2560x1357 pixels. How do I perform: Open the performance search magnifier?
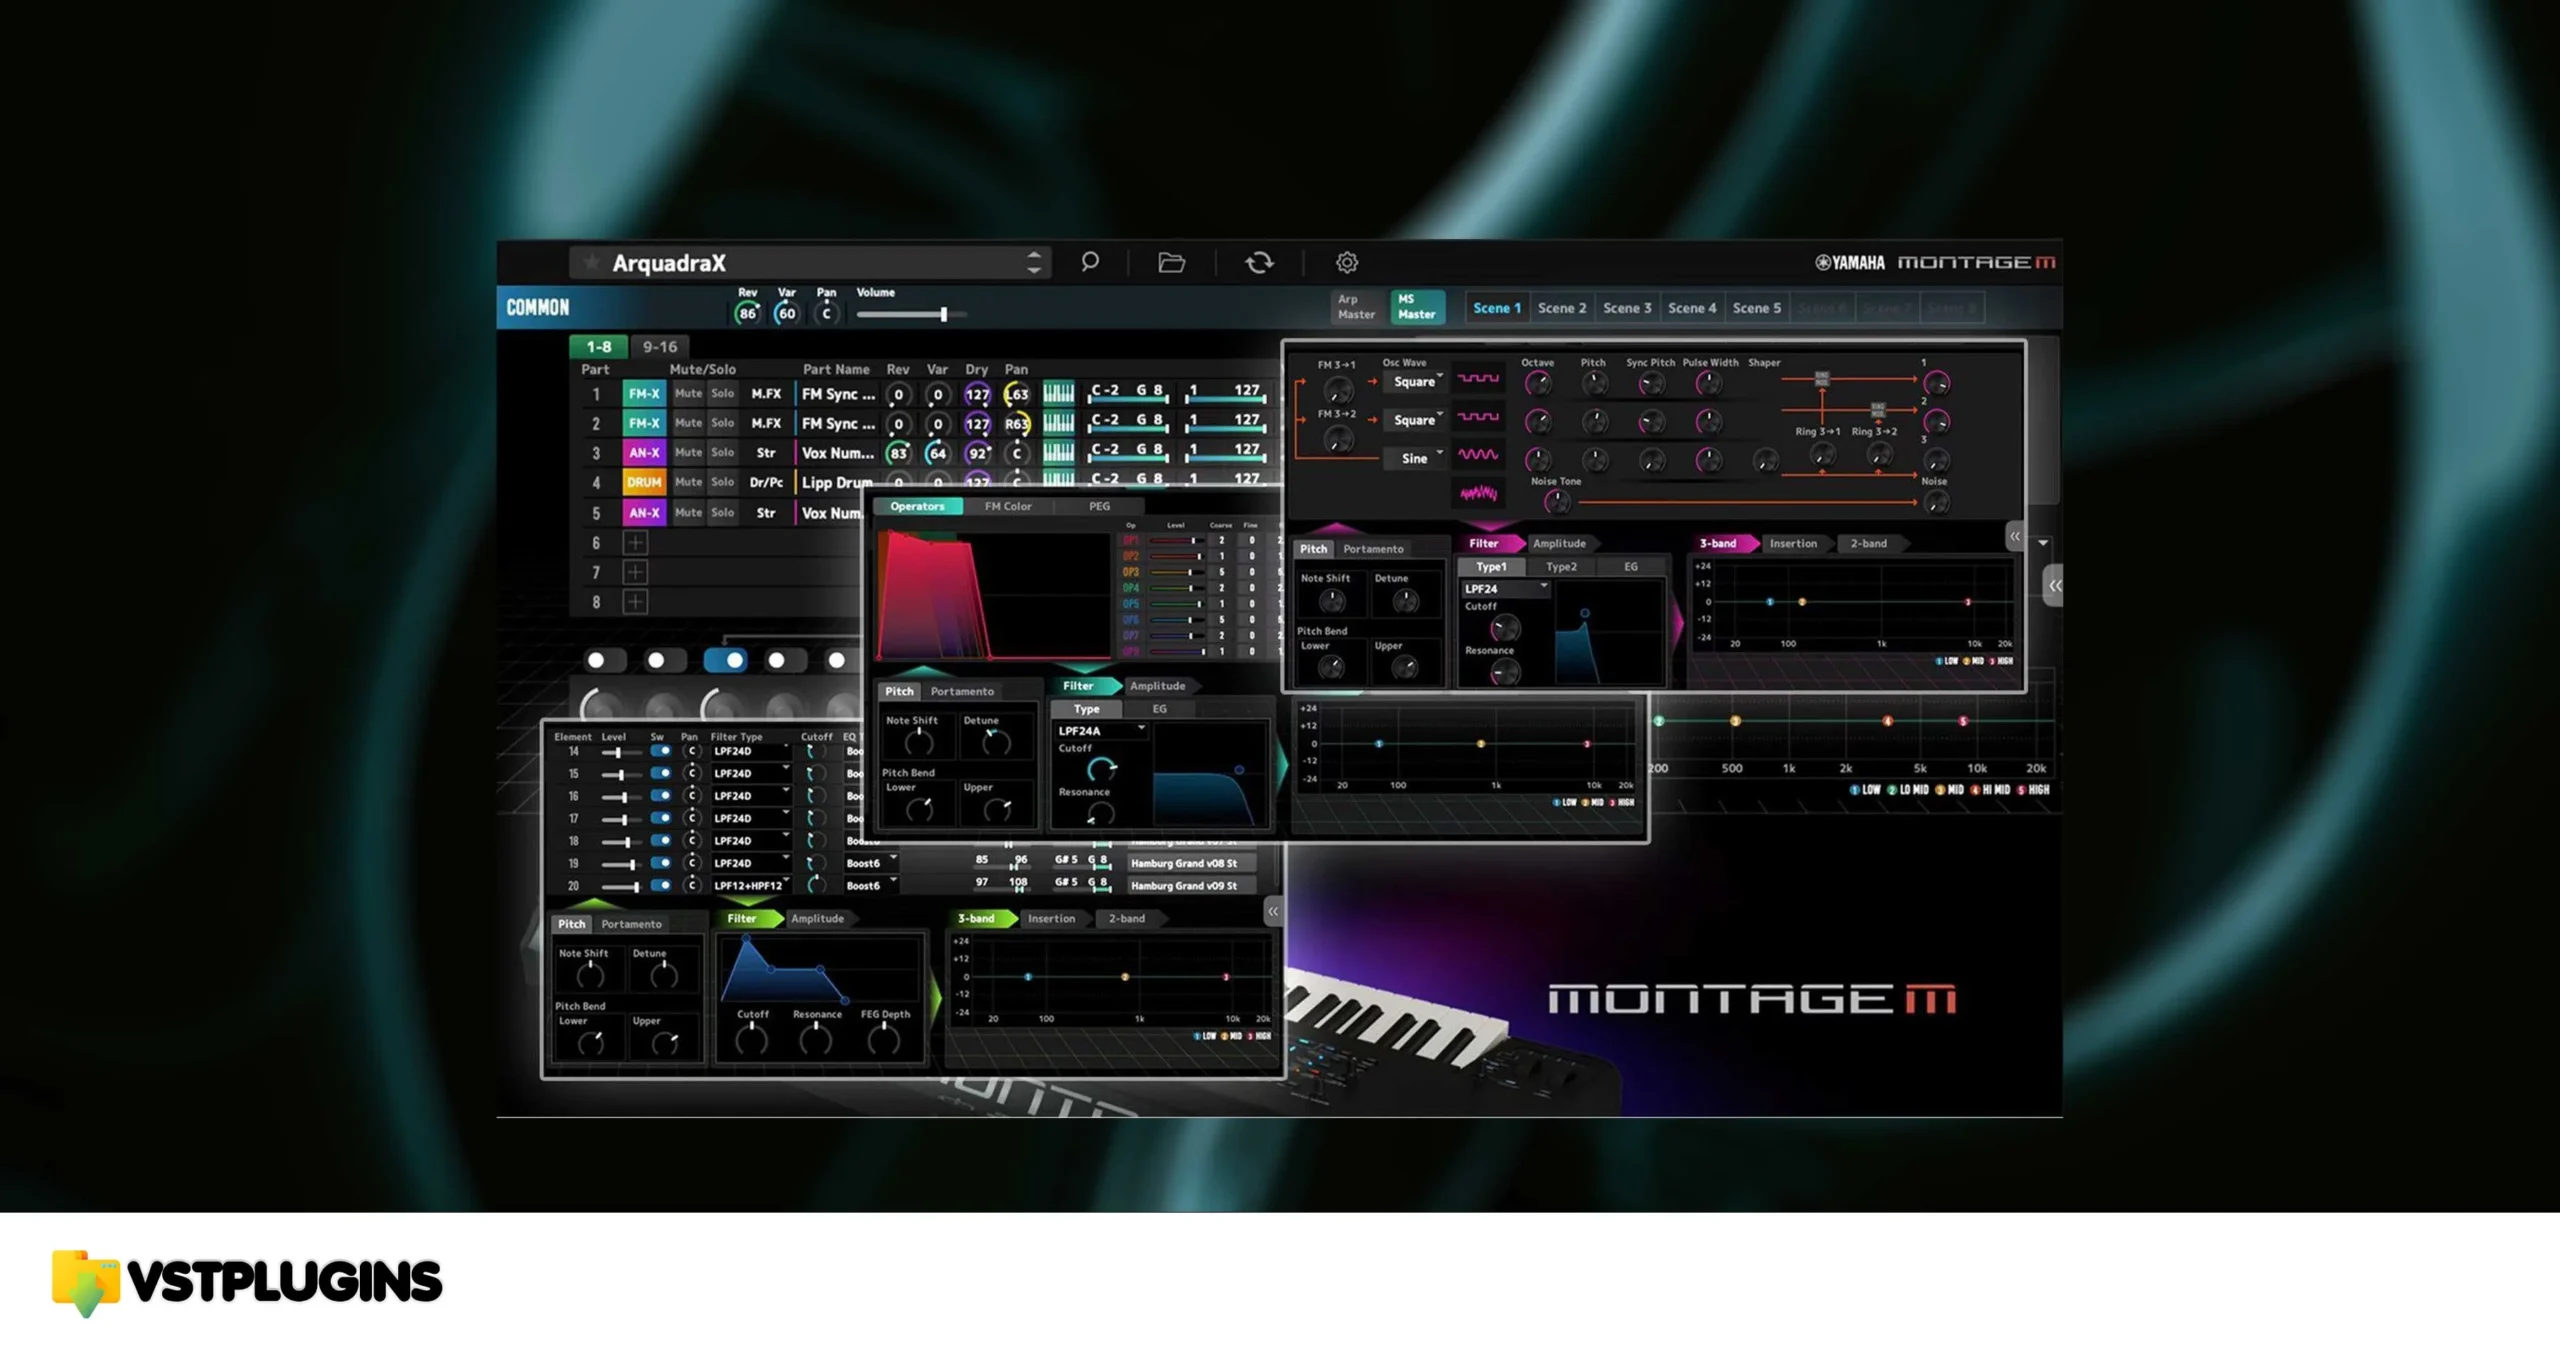click(x=1090, y=262)
